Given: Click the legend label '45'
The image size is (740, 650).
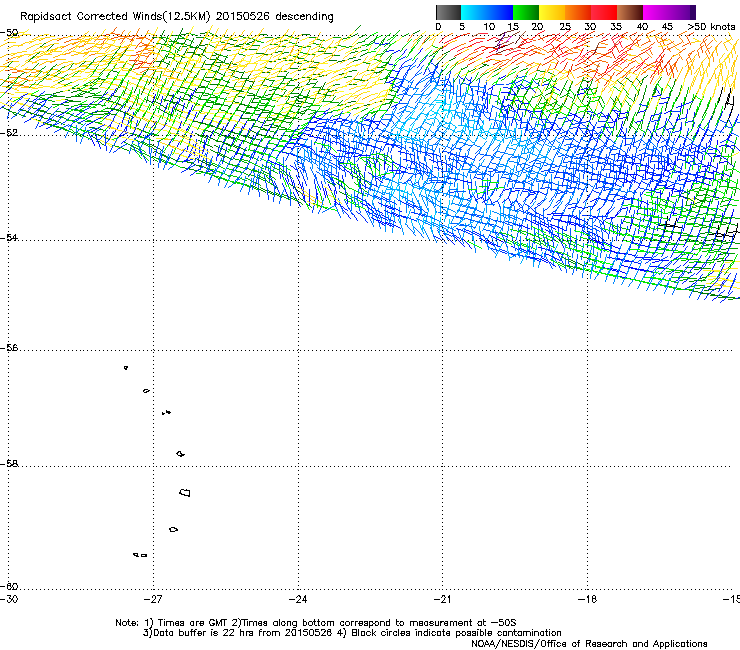Looking at the screenshot, I should (x=667, y=27).
